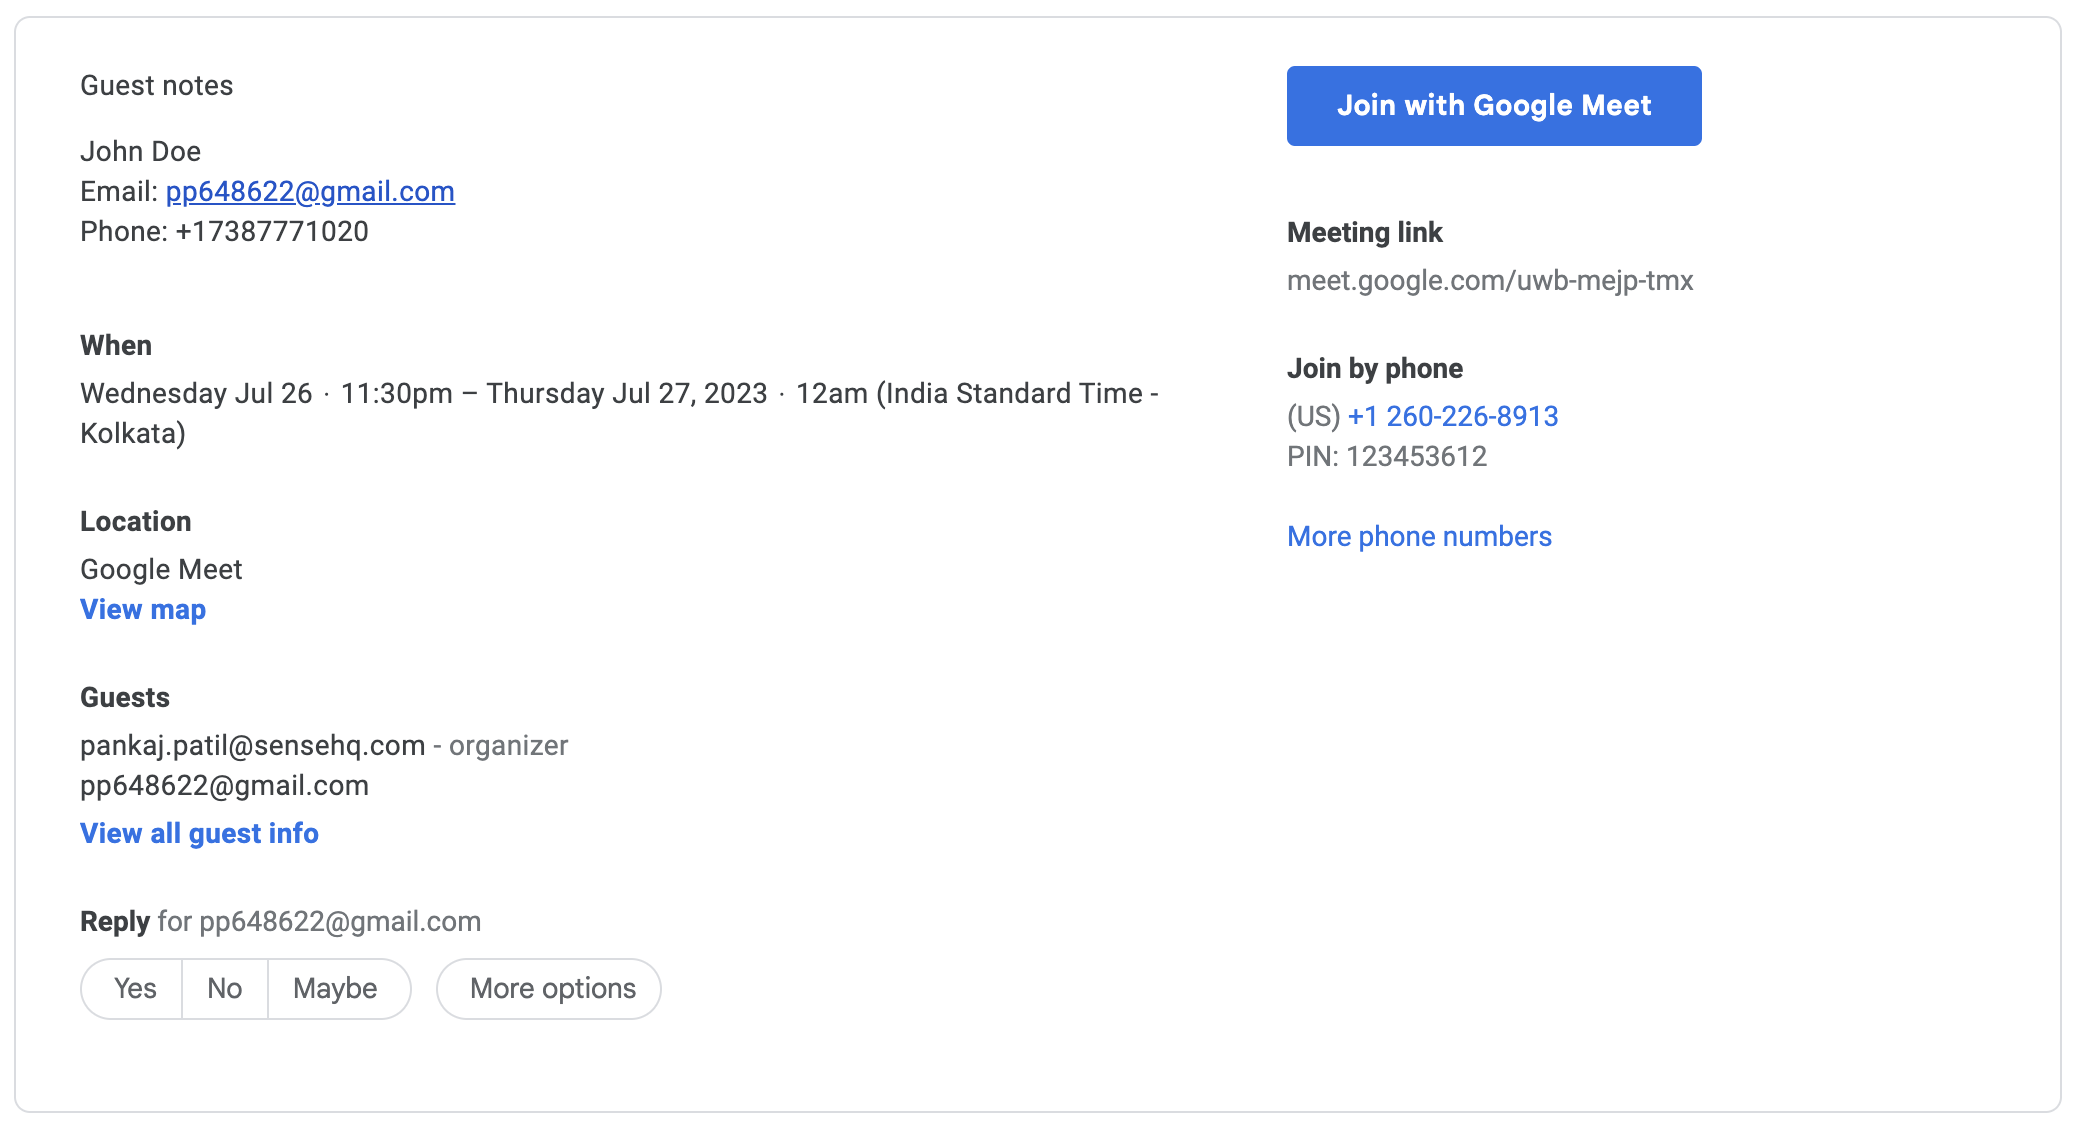Viewport: 2080px width, 1132px height.
Task: Select the PIN: 123453612 text
Action: (x=1387, y=456)
